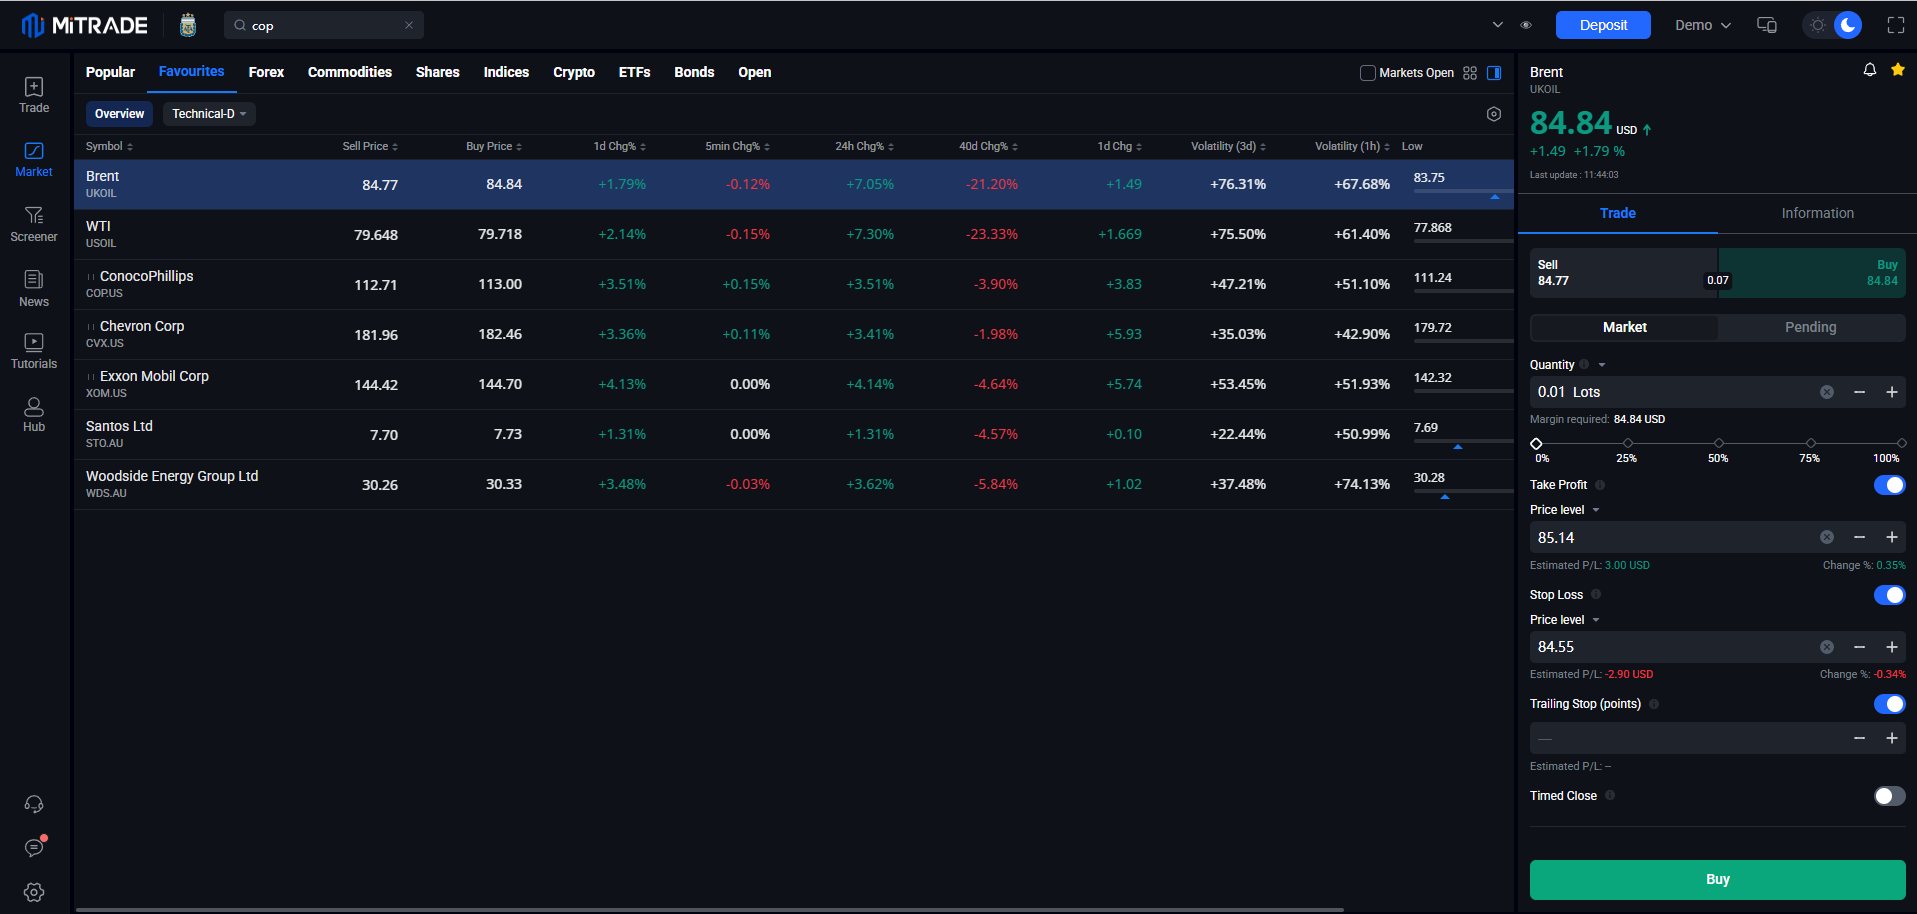Select the Pending order type

coord(1811,327)
